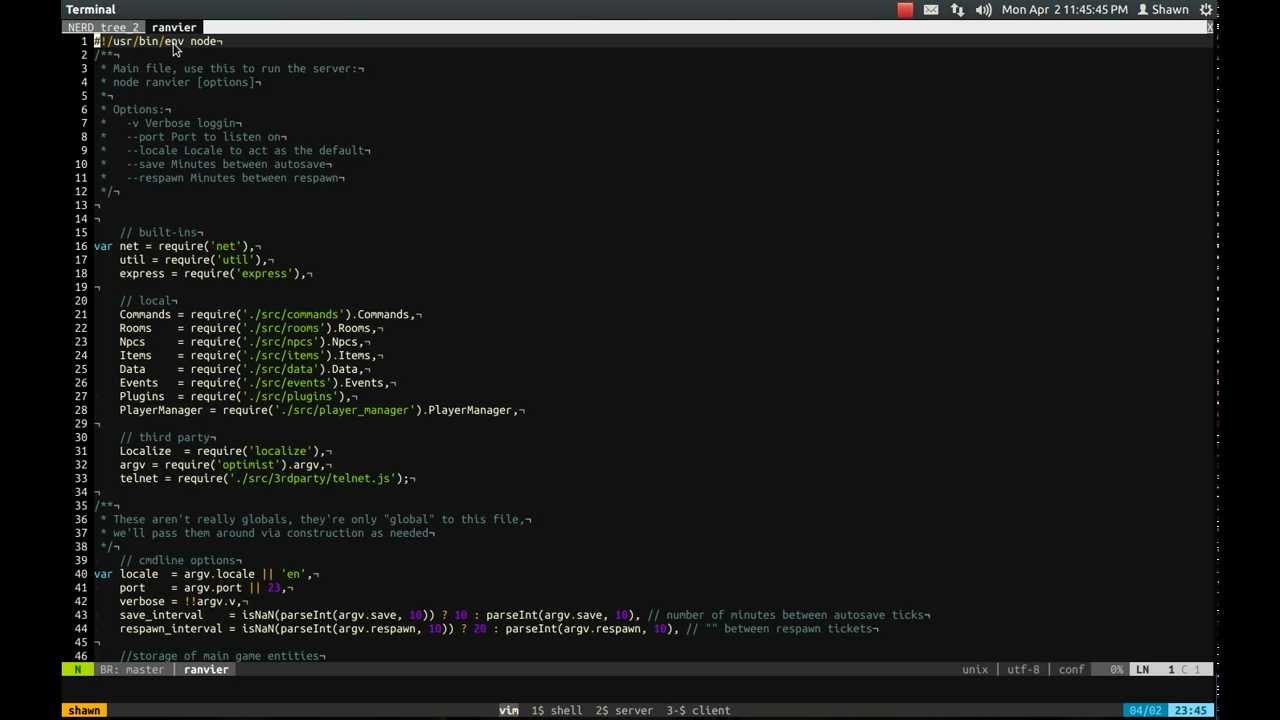
Task: Open the Shawn user account menu
Action: [1163, 10]
